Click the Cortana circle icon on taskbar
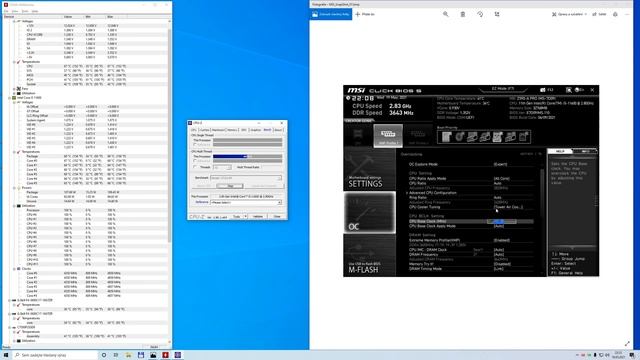This screenshot has width=640, height=360. pyautogui.click(x=104, y=355)
